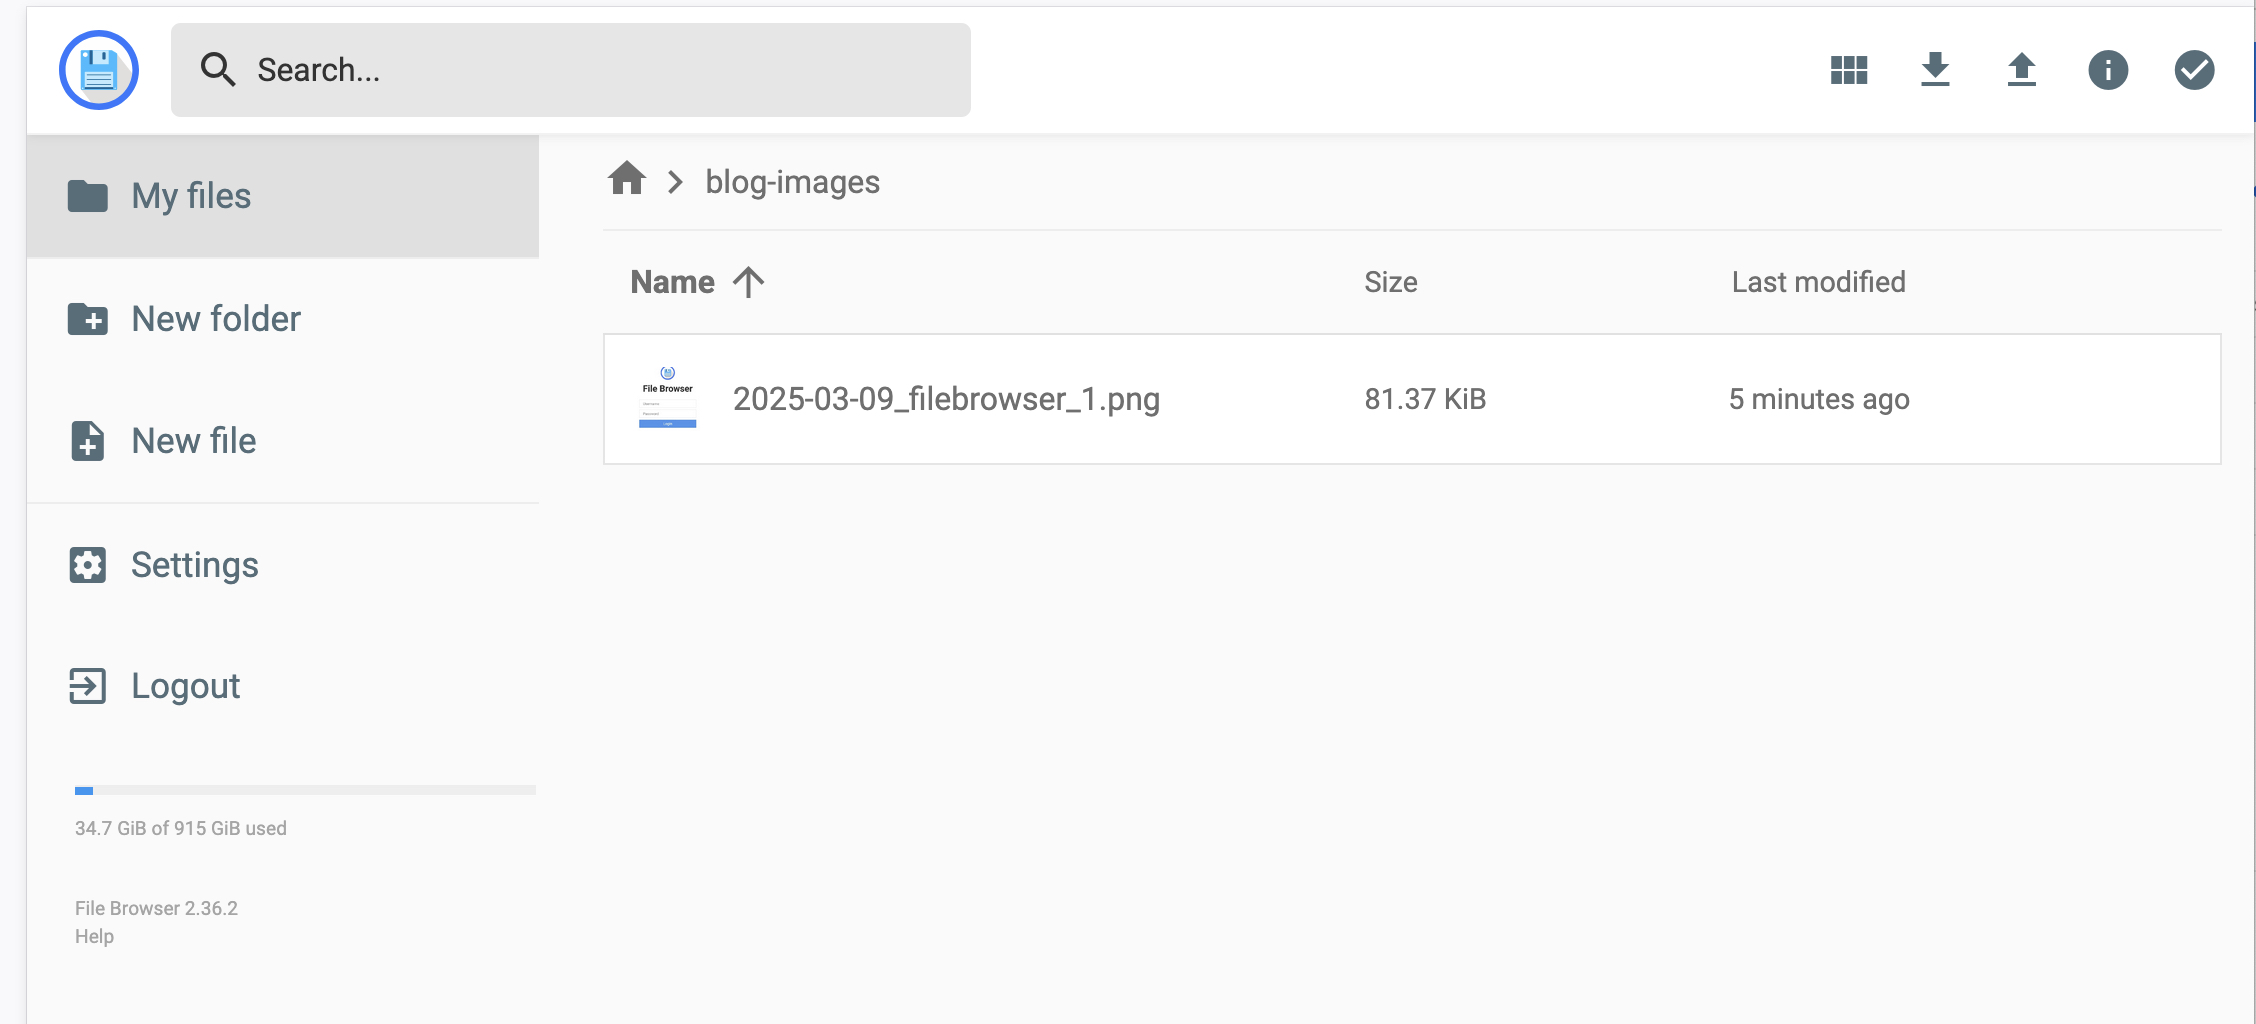Click the breadcrumb chevron separator
2256x1024 pixels.
click(676, 182)
